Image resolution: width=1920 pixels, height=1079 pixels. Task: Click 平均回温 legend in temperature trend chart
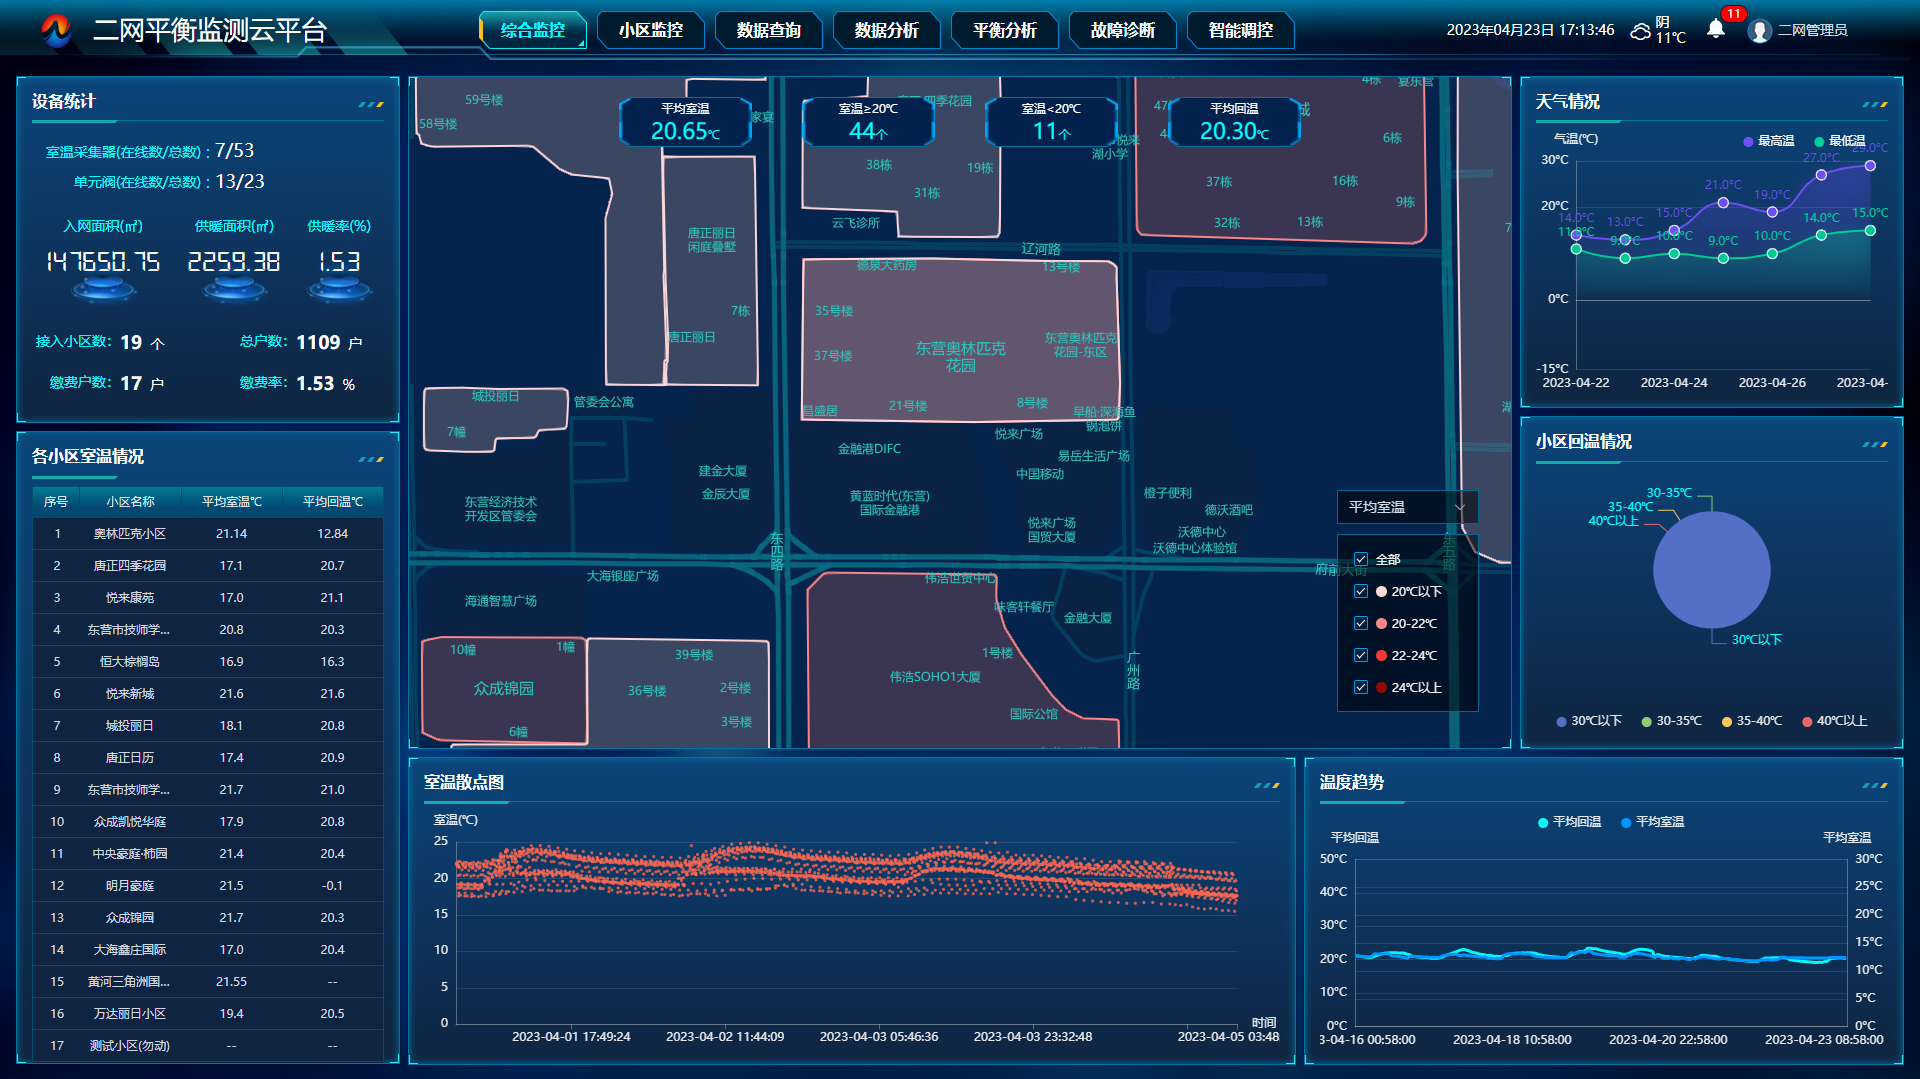tap(1569, 822)
